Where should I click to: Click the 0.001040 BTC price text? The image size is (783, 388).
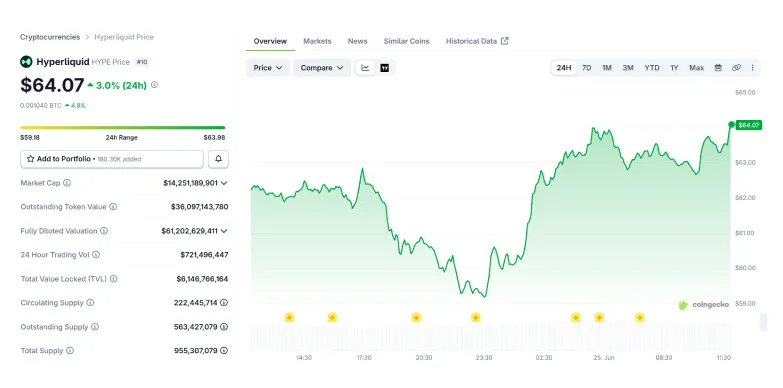41,105
